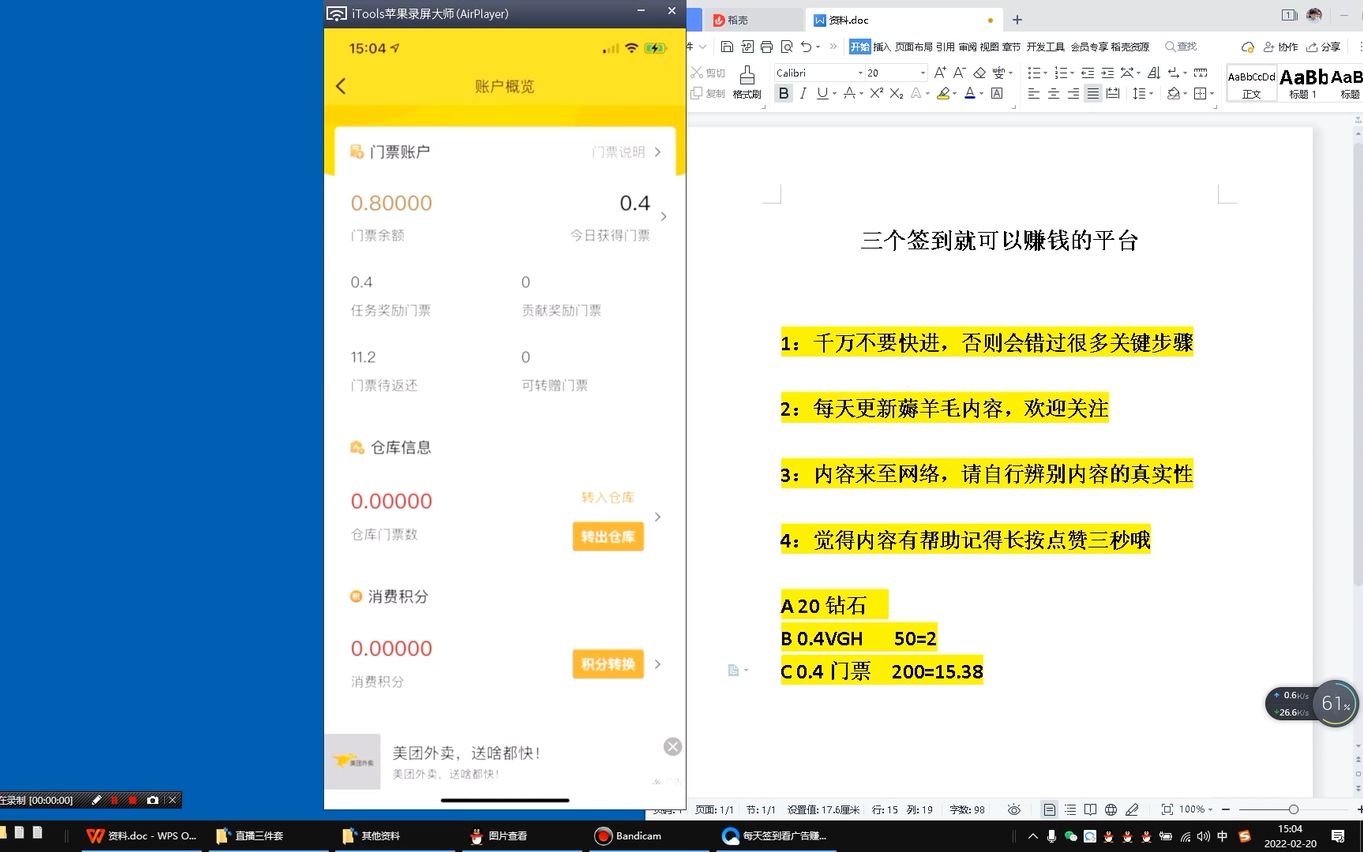Open 门票说明 link in phone app
This screenshot has width=1363, height=852.
626,152
